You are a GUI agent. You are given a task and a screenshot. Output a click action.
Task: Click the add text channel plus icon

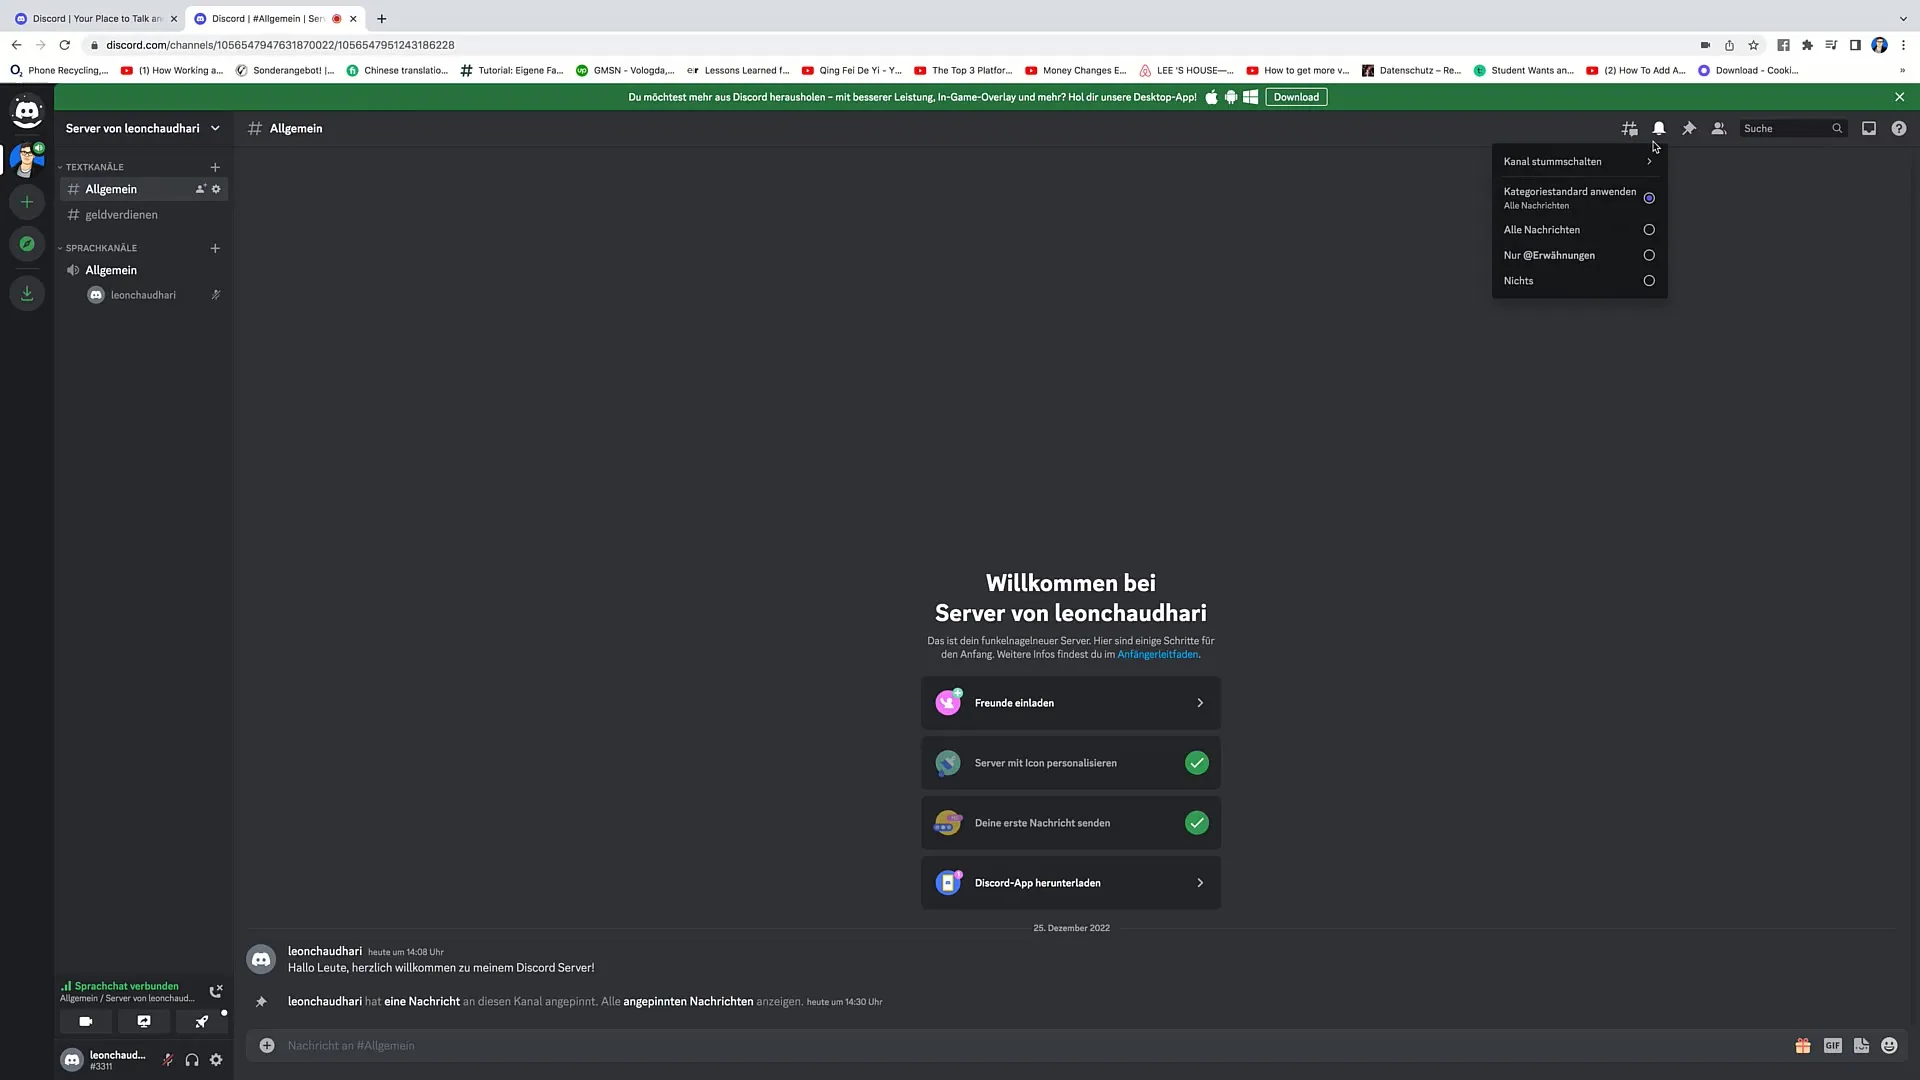(x=215, y=166)
